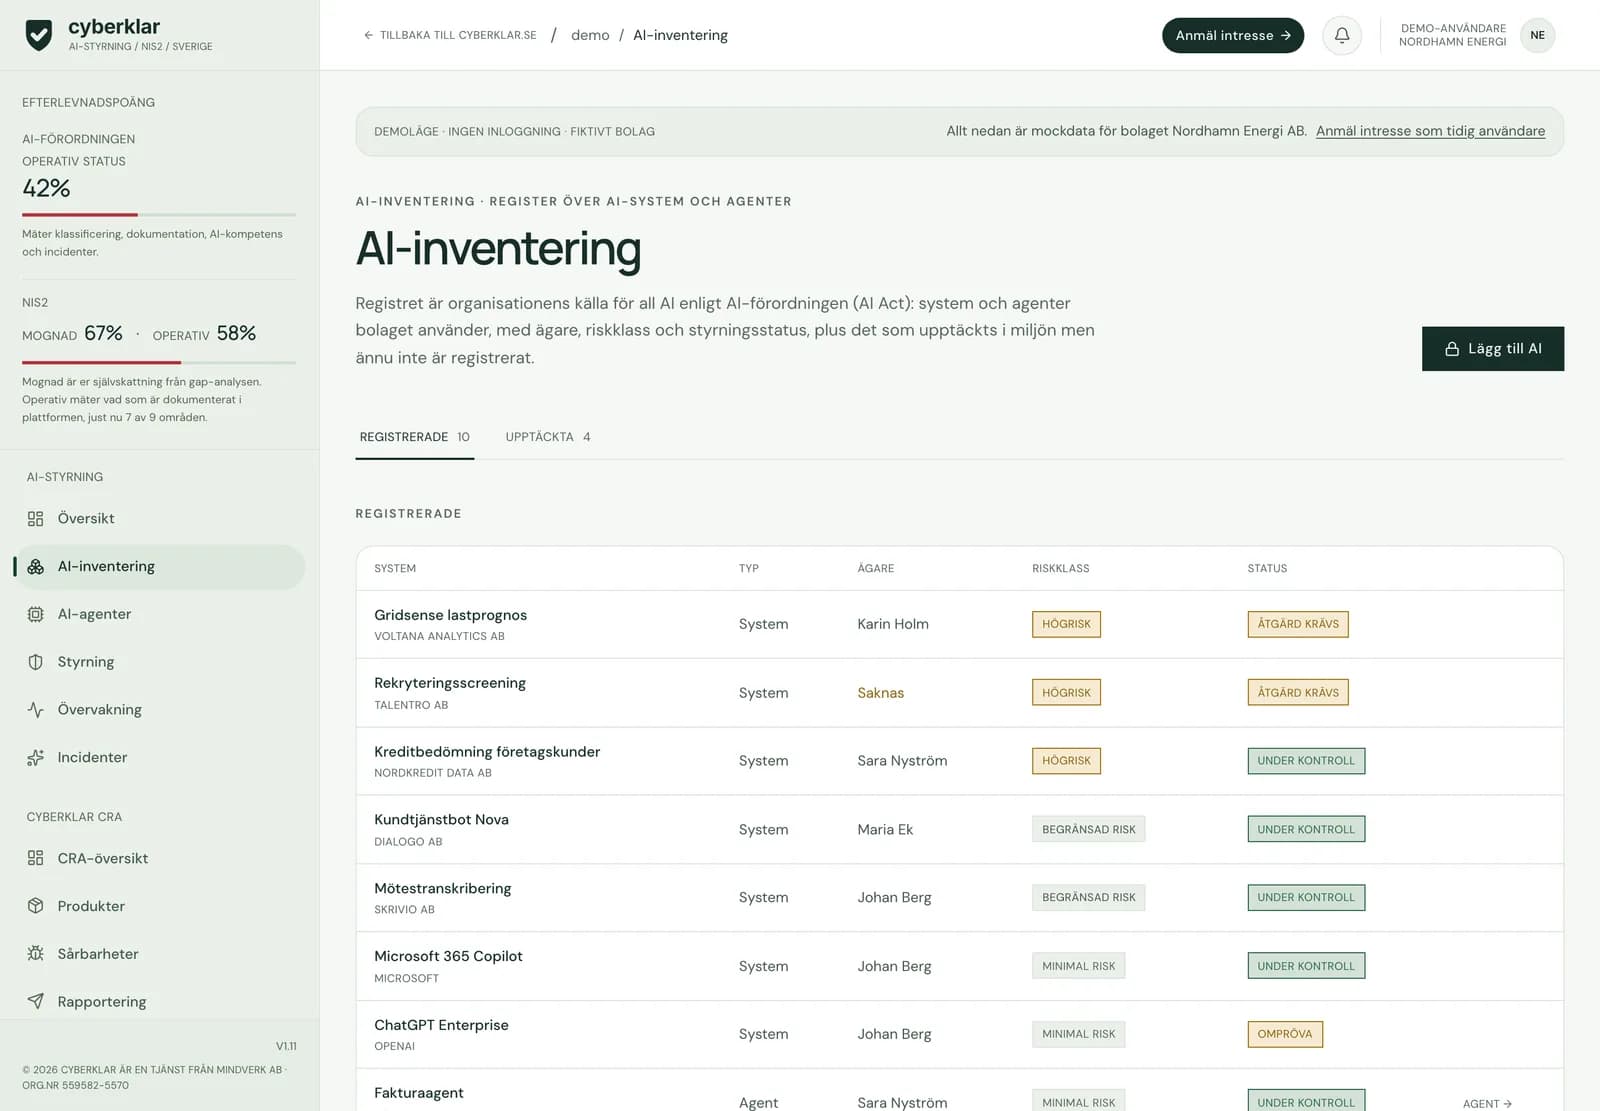The image size is (1600, 1111).
Task: Open Övervakning from the sidebar
Action: (160, 710)
